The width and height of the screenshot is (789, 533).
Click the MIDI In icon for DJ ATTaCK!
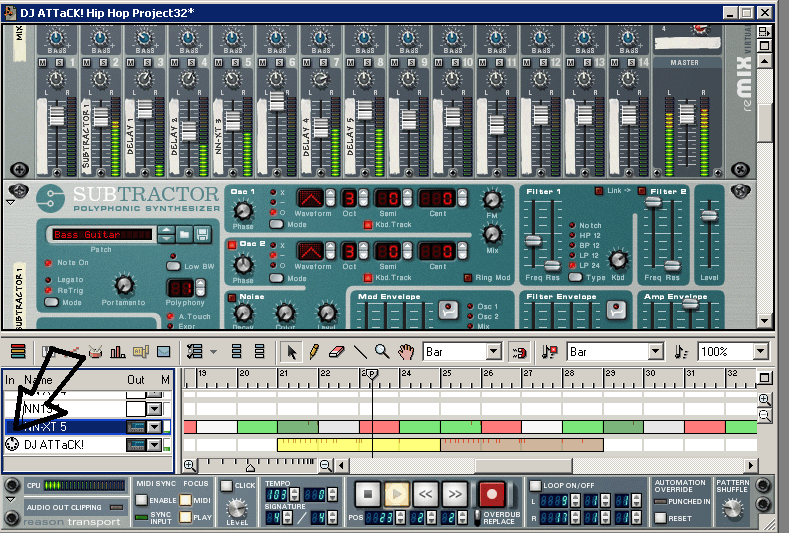click(12, 444)
